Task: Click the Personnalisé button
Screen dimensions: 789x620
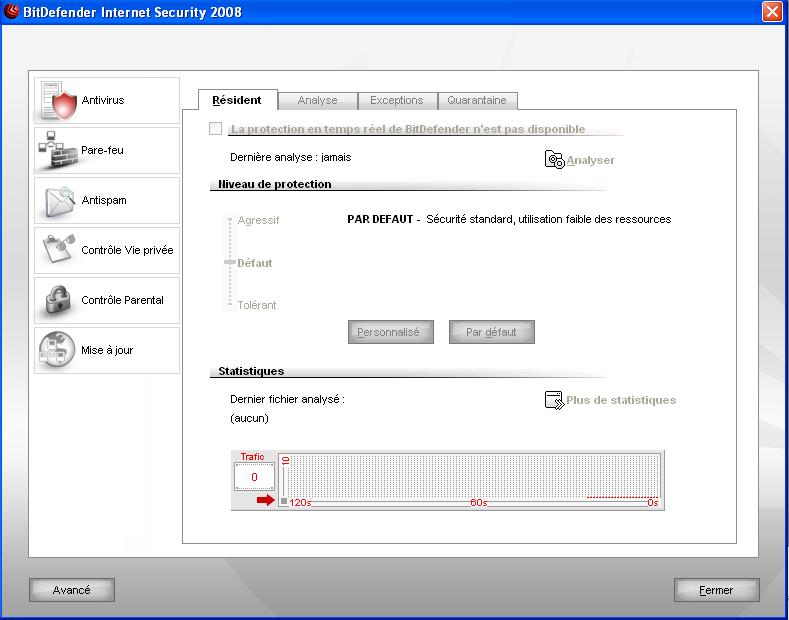Action: click(390, 332)
